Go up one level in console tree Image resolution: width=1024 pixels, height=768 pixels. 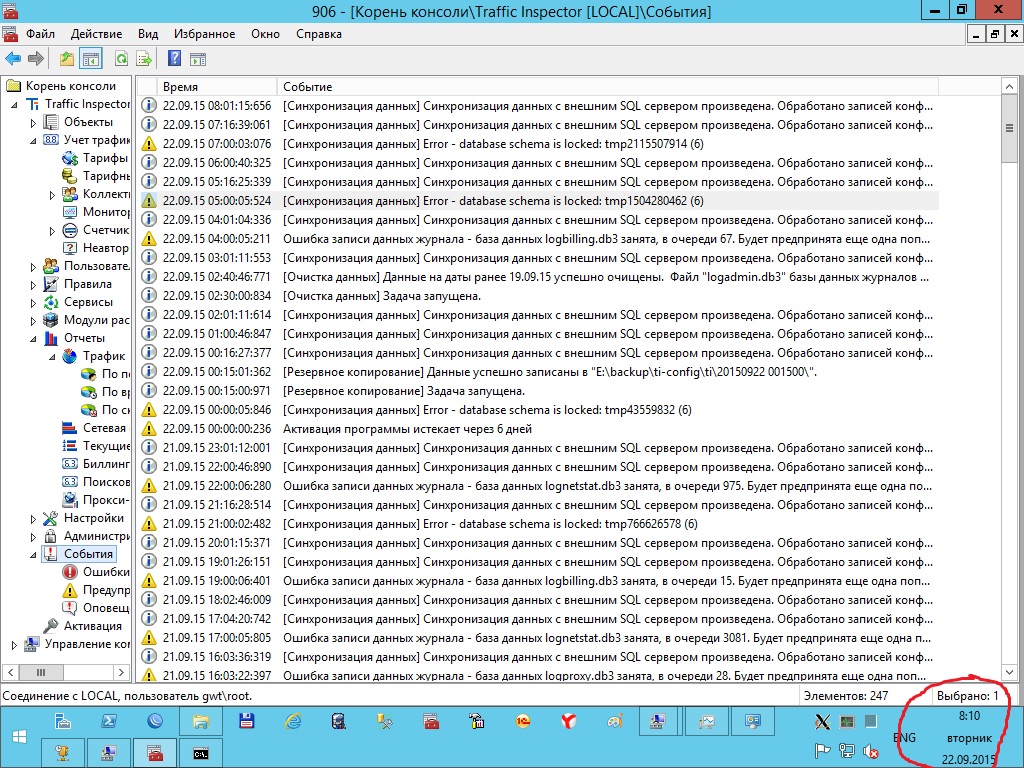click(67, 59)
